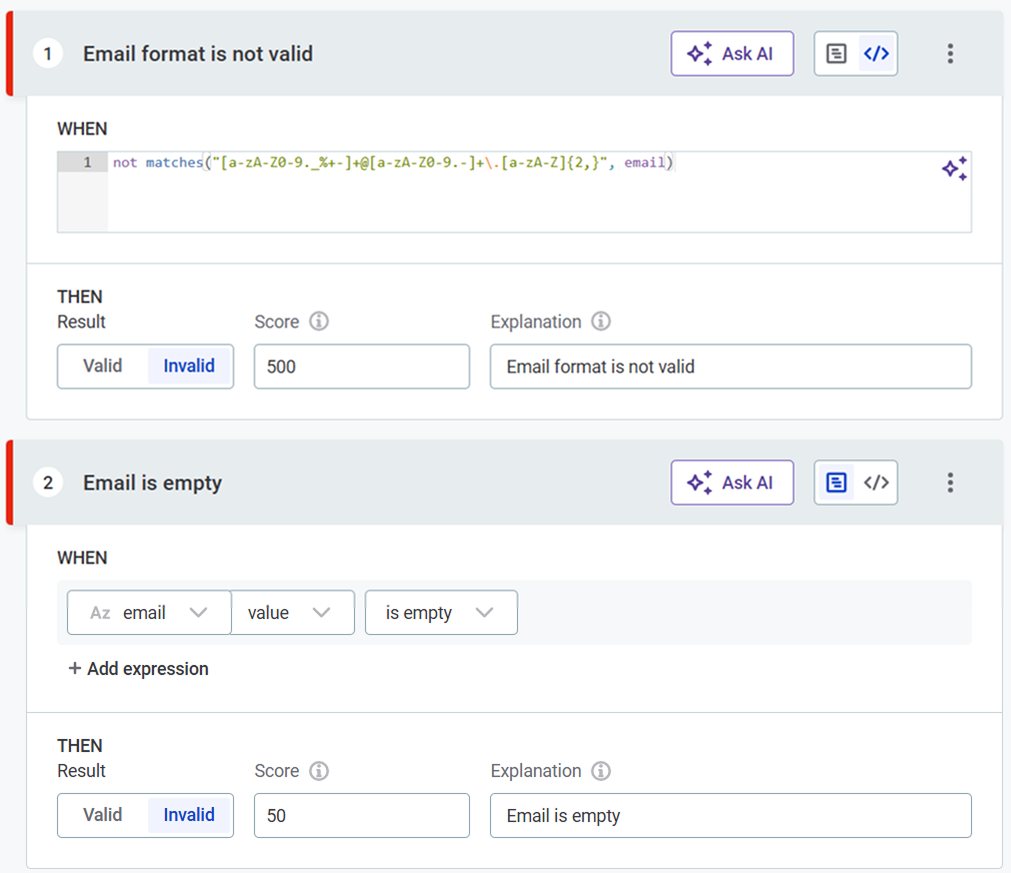The width and height of the screenshot is (1011, 873).
Task: Open the email attribute dropdown
Action: click(149, 613)
